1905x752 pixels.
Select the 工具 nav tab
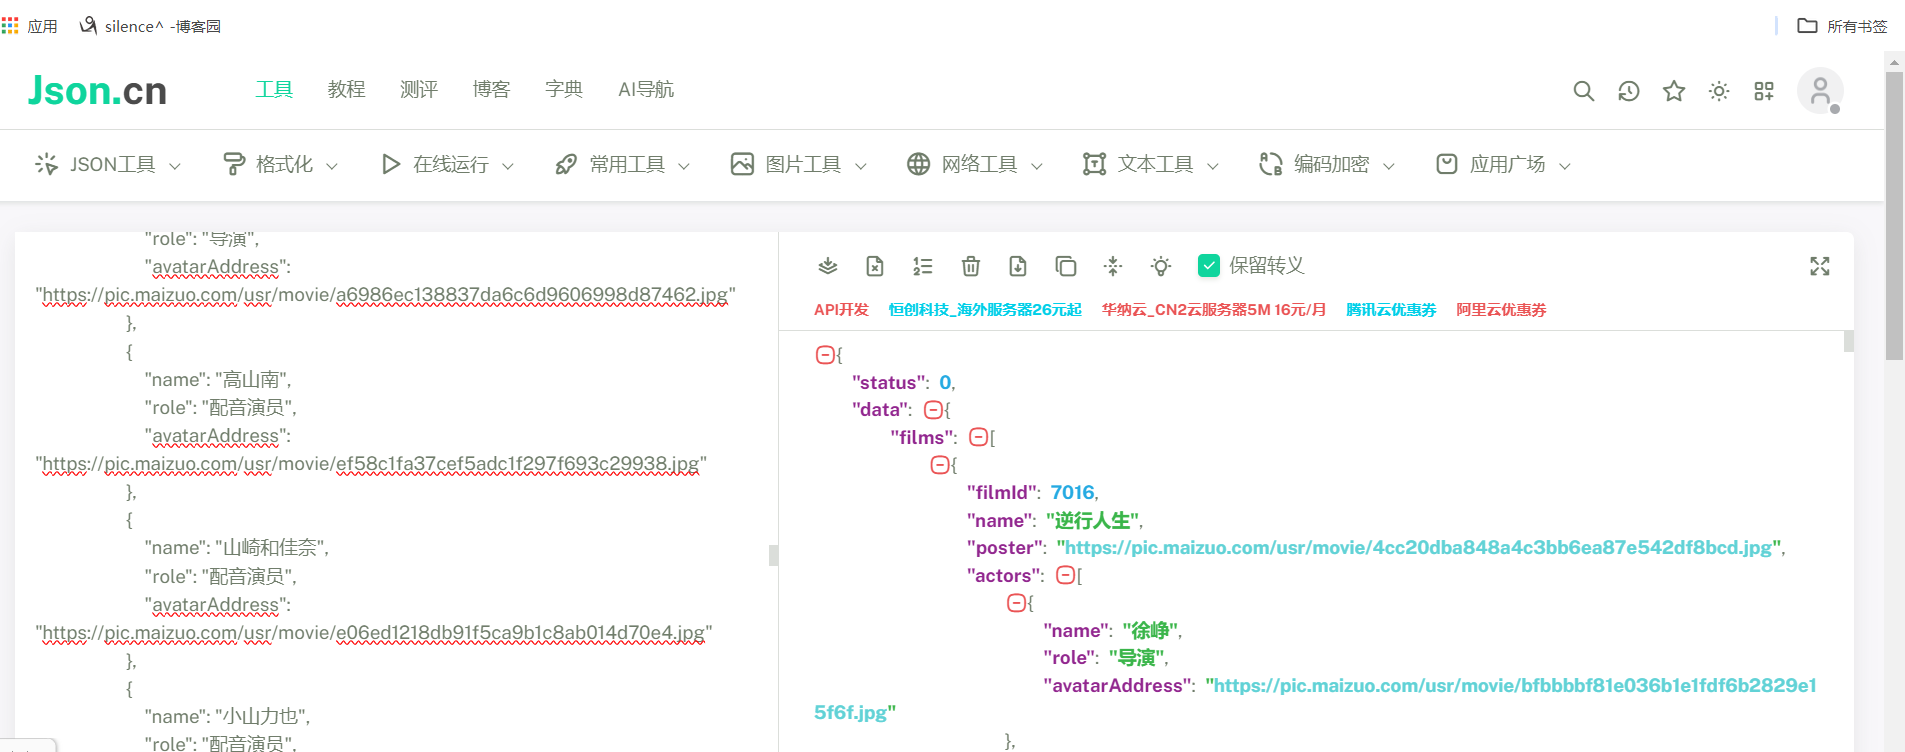coord(274,89)
